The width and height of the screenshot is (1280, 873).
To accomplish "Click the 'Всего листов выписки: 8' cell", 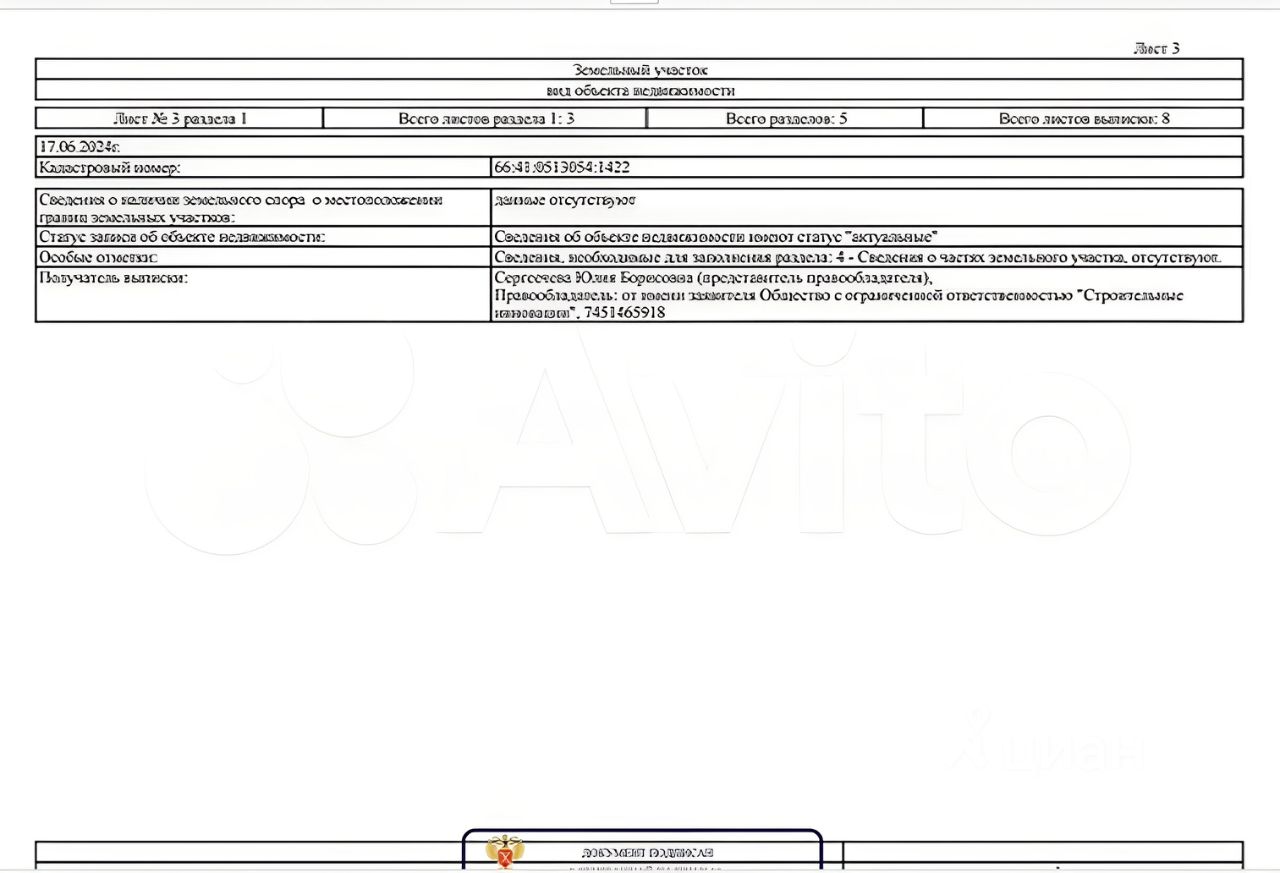I will (x=1084, y=118).
